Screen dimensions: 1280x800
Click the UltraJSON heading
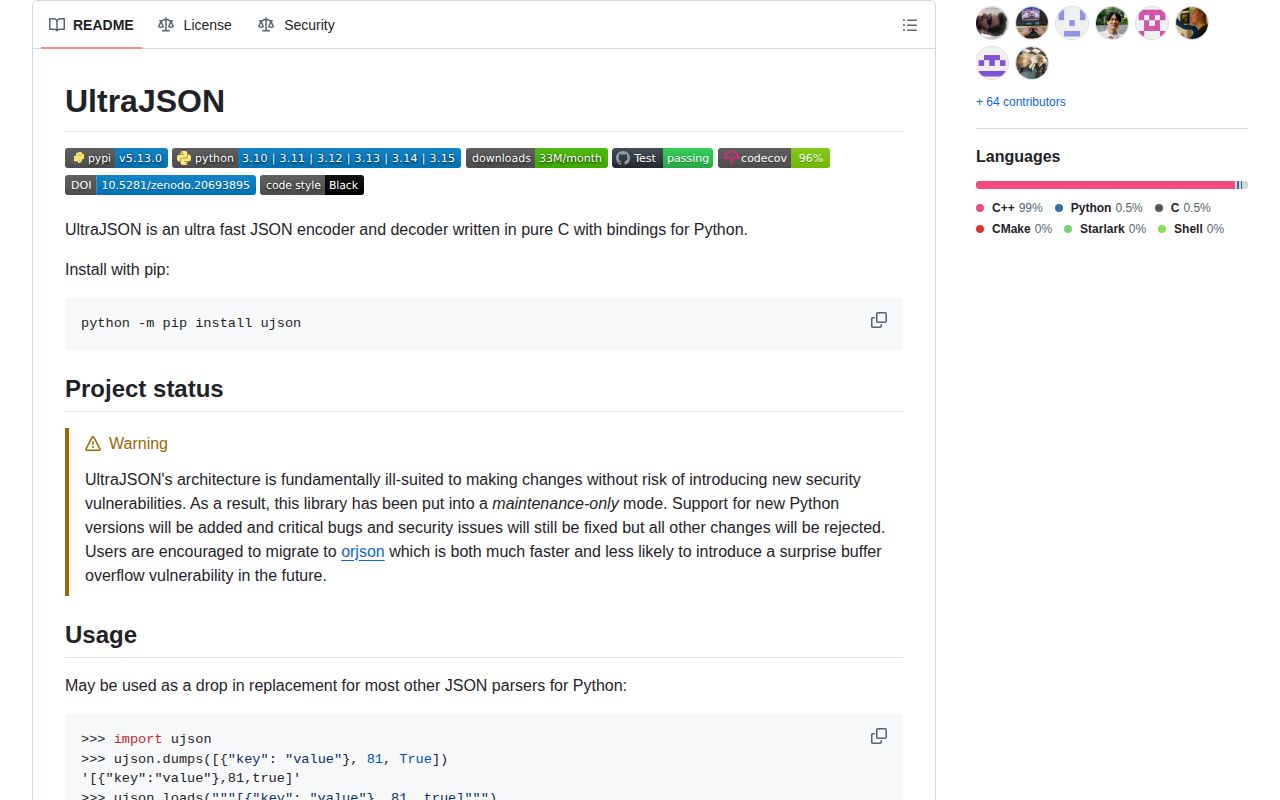click(145, 101)
